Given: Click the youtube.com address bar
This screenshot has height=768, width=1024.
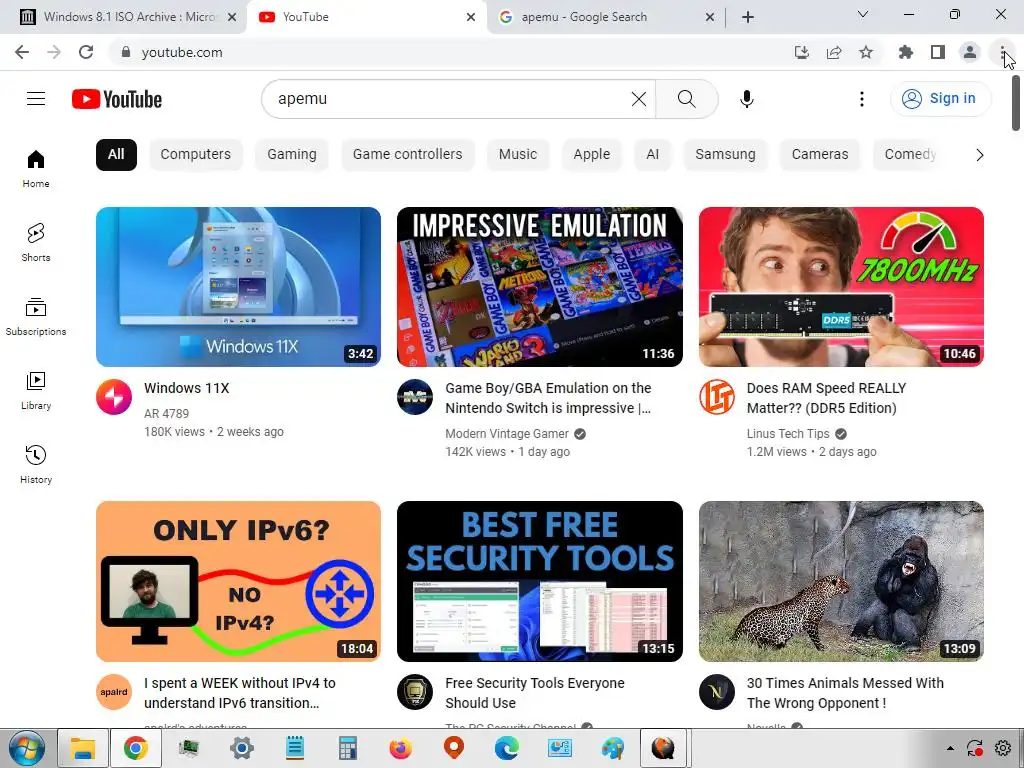Looking at the screenshot, I should coord(451,52).
